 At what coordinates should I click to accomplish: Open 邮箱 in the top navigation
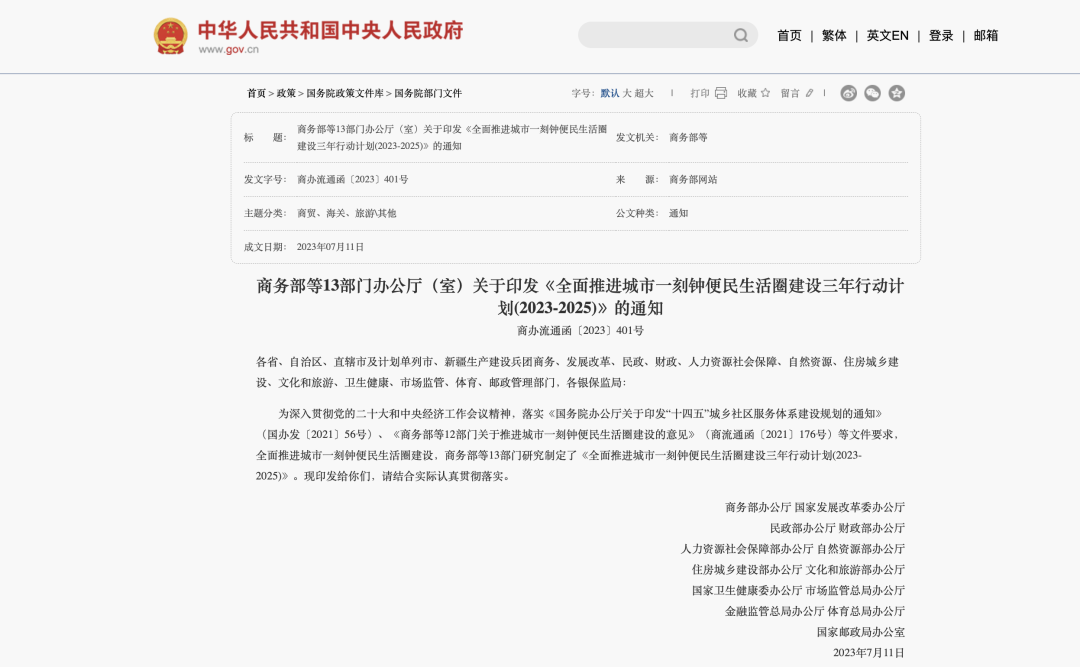pyautogui.click(x=986, y=36)
